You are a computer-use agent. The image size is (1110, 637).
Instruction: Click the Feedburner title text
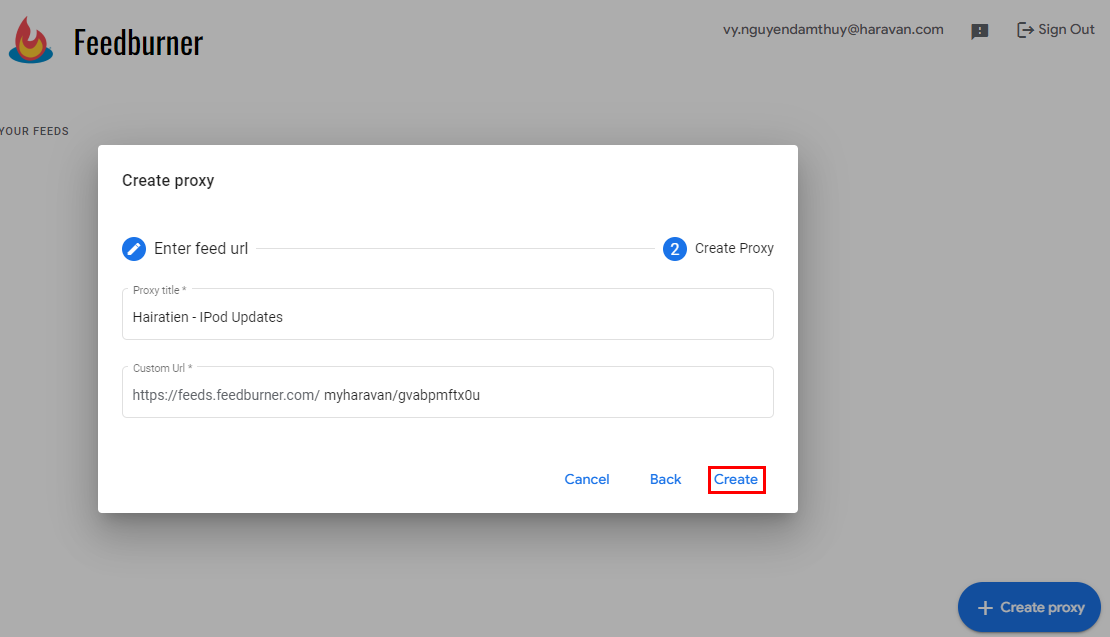pyautogui.click(x=138, y=42)
